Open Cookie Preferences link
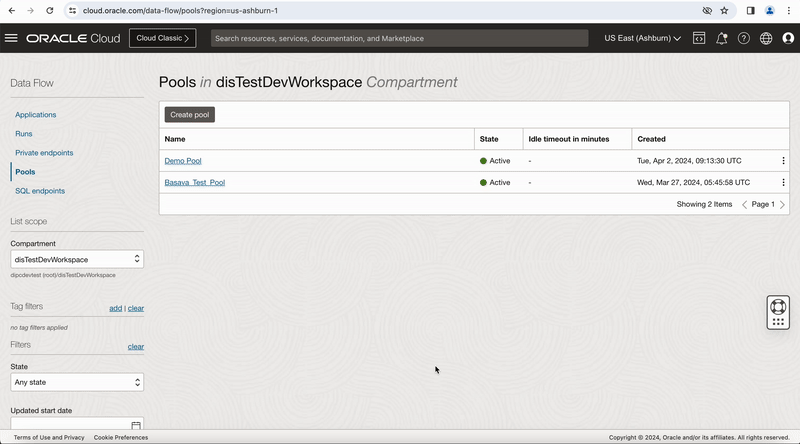 pos(121,437)
